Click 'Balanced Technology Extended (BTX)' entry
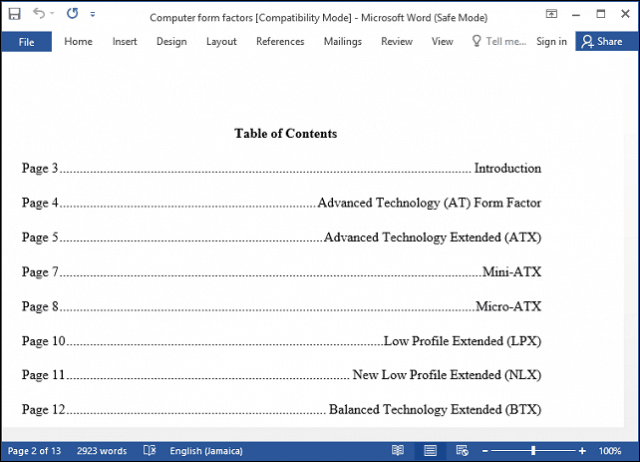 (435, 410)
